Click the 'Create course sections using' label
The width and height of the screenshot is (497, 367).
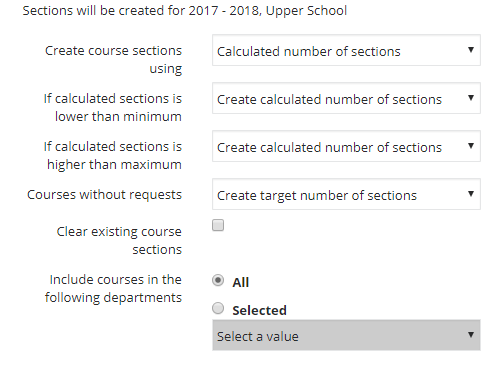click(x=113, y=59)
